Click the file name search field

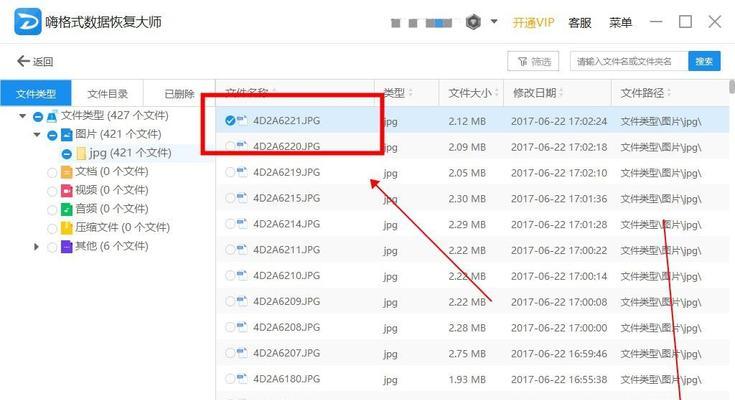pyautogui.click(x=629, y=61)
